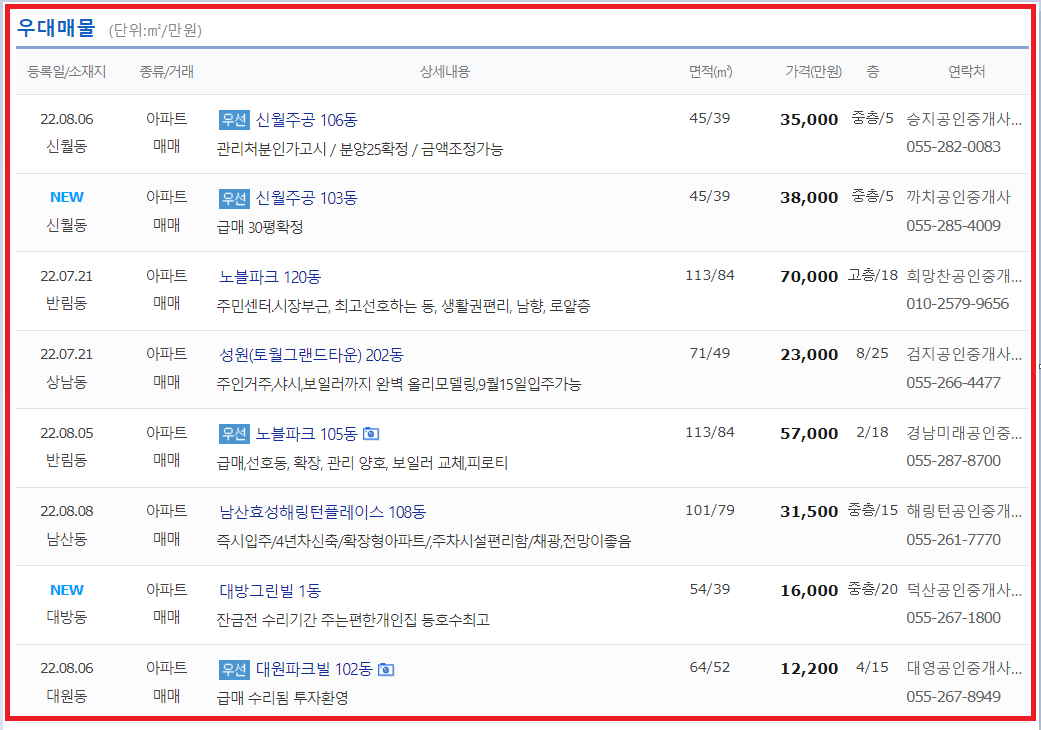Click the 면적(㎡) column header
The image size is (1041, 730).
click(x=710, y=72)
